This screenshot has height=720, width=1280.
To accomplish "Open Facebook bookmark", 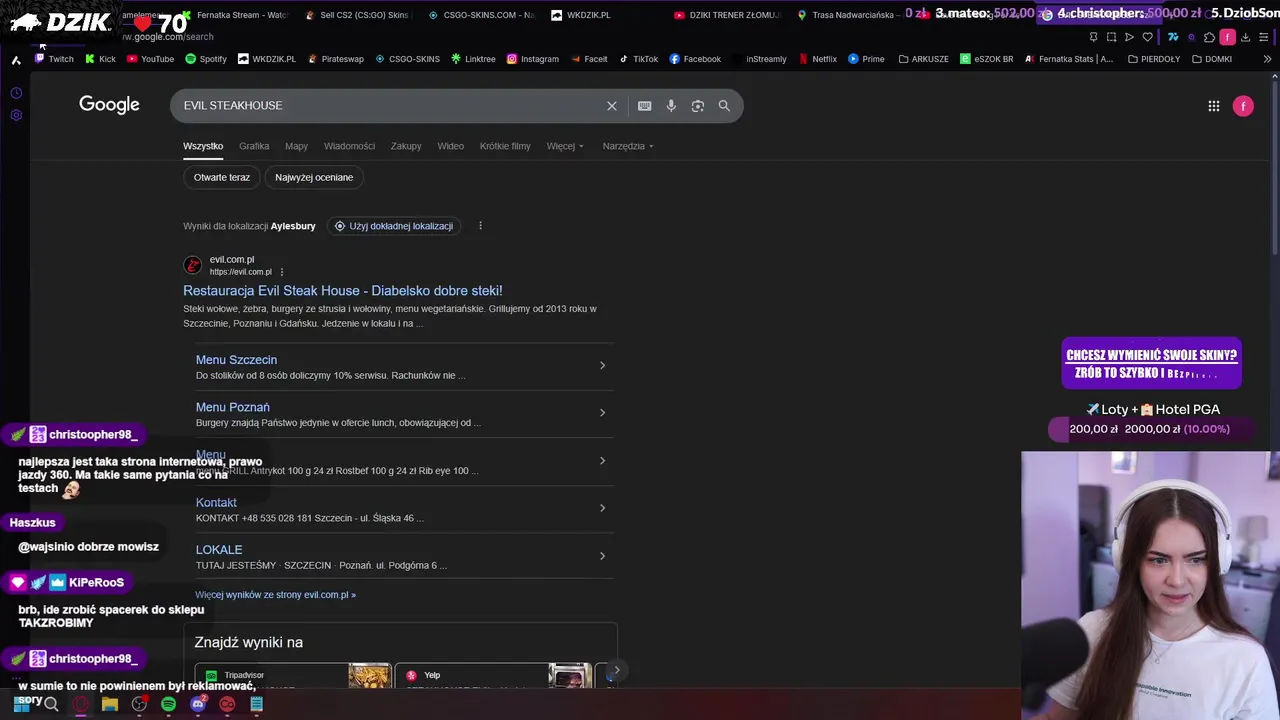I will pos(695,59).
